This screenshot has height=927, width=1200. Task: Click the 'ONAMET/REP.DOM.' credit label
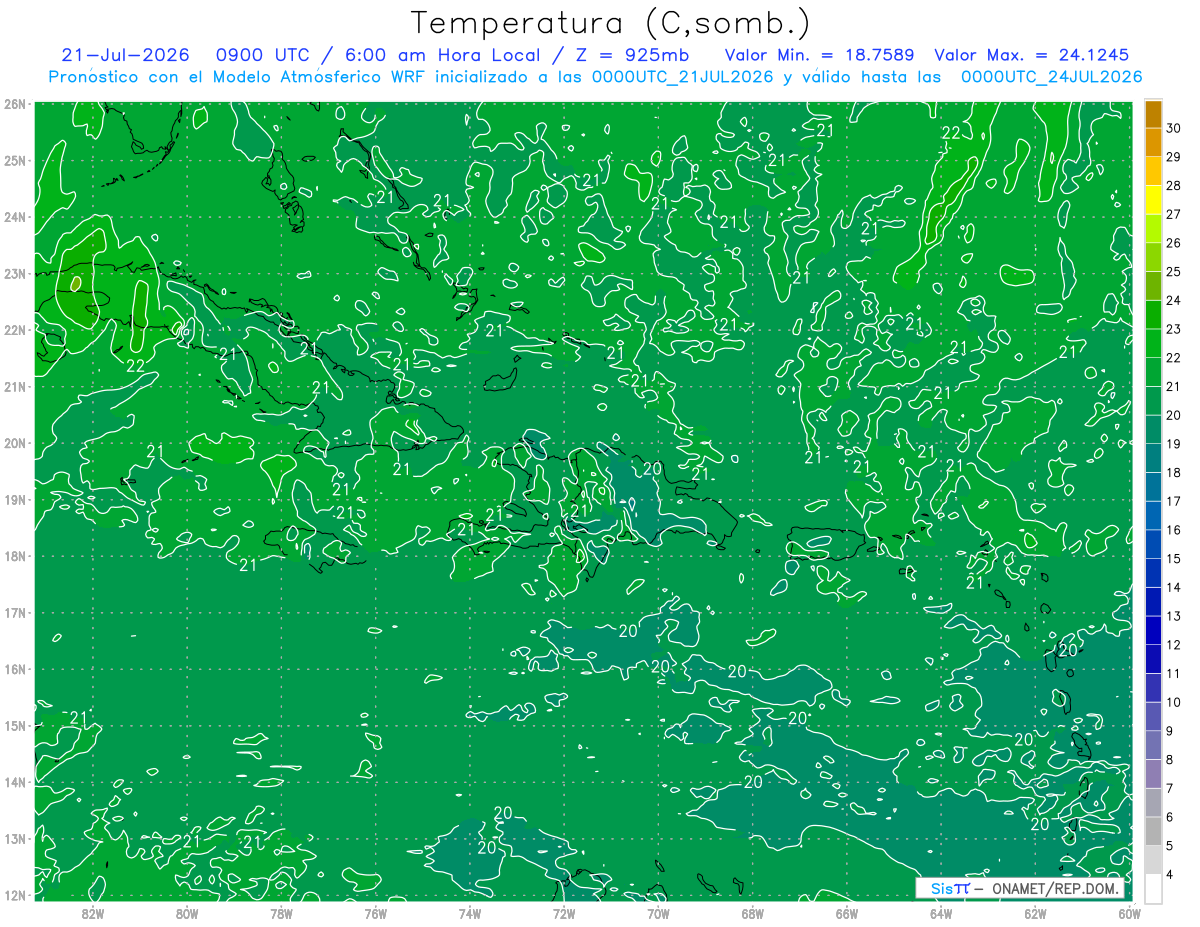pyautogui.click(x=1055, y=888)
